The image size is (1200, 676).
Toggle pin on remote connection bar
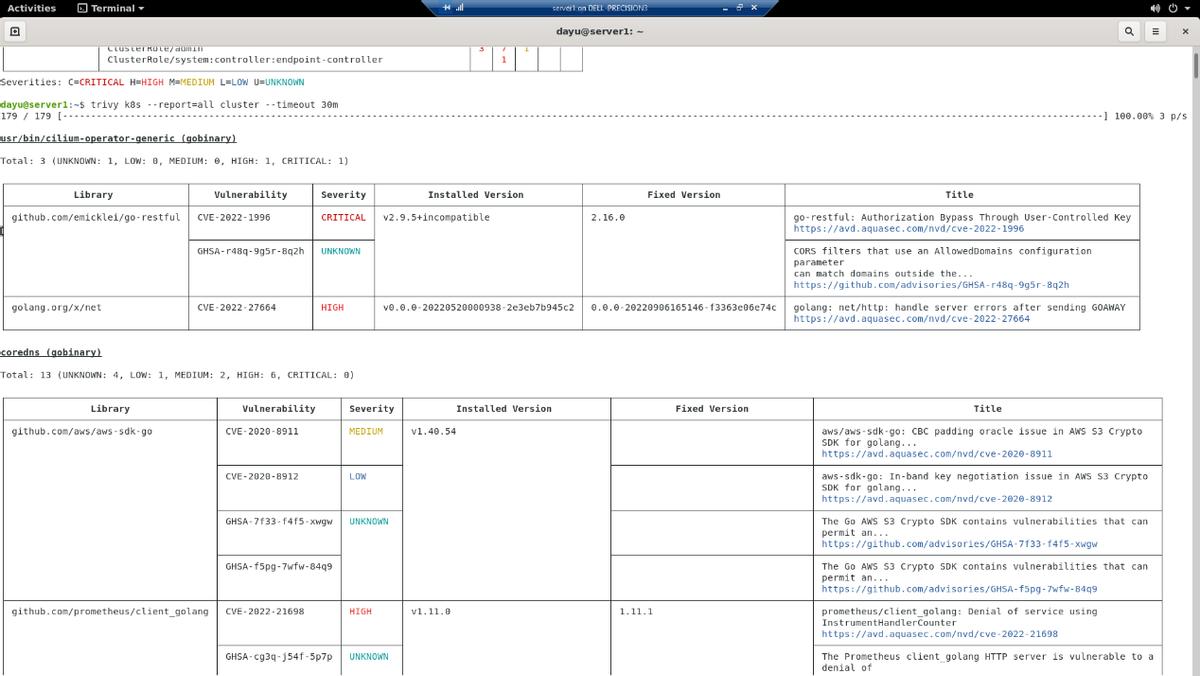[x=447, y=7]
